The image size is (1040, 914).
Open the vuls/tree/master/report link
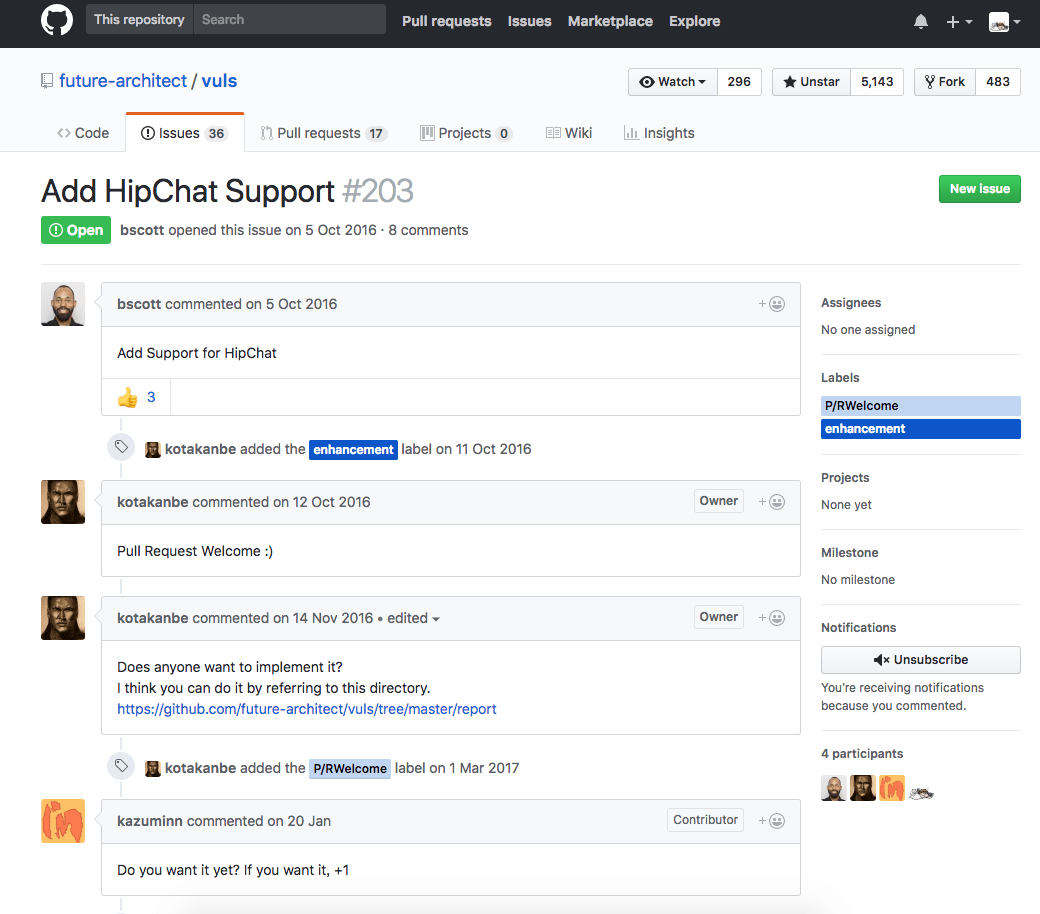click(307, 709)
